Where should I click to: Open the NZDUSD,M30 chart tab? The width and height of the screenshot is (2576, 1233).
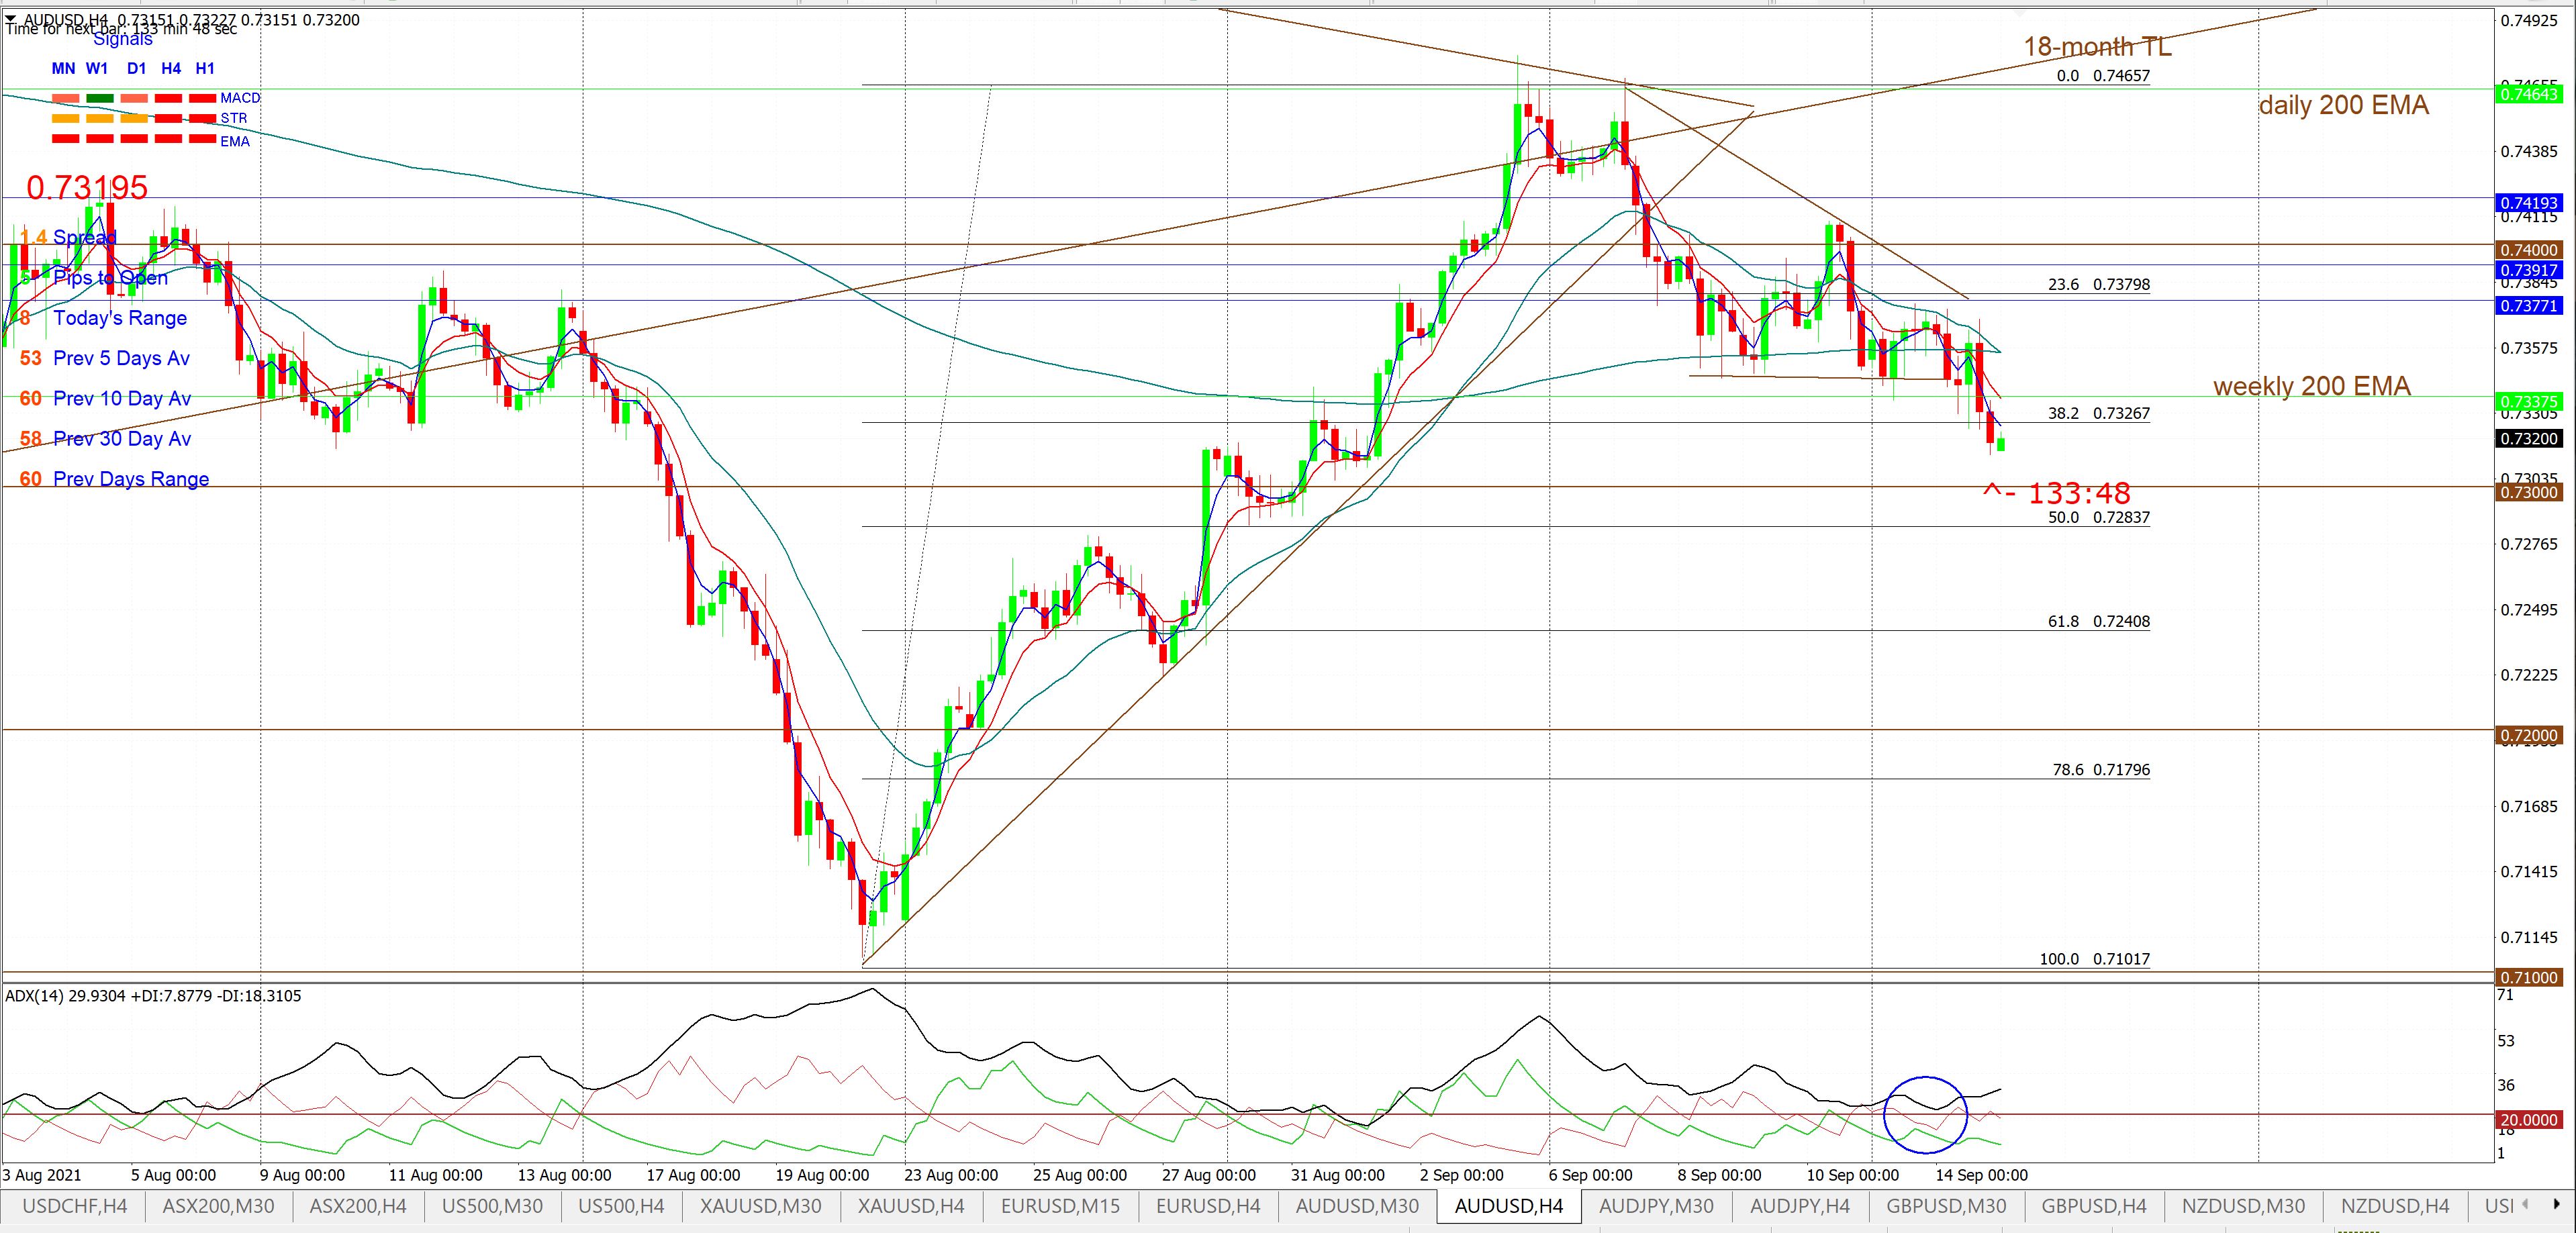2243,1206
